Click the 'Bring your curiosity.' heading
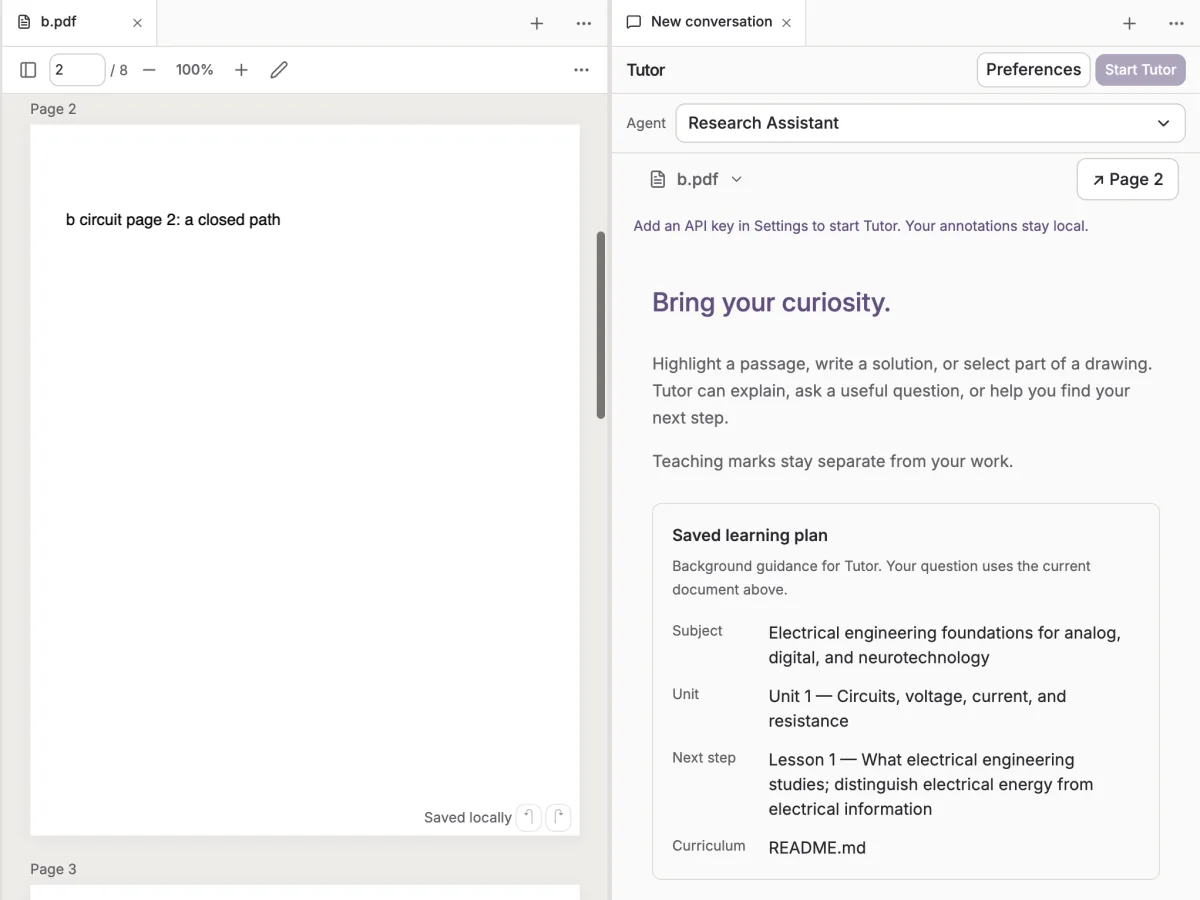 pyautogui.click(x=771, y=302)
